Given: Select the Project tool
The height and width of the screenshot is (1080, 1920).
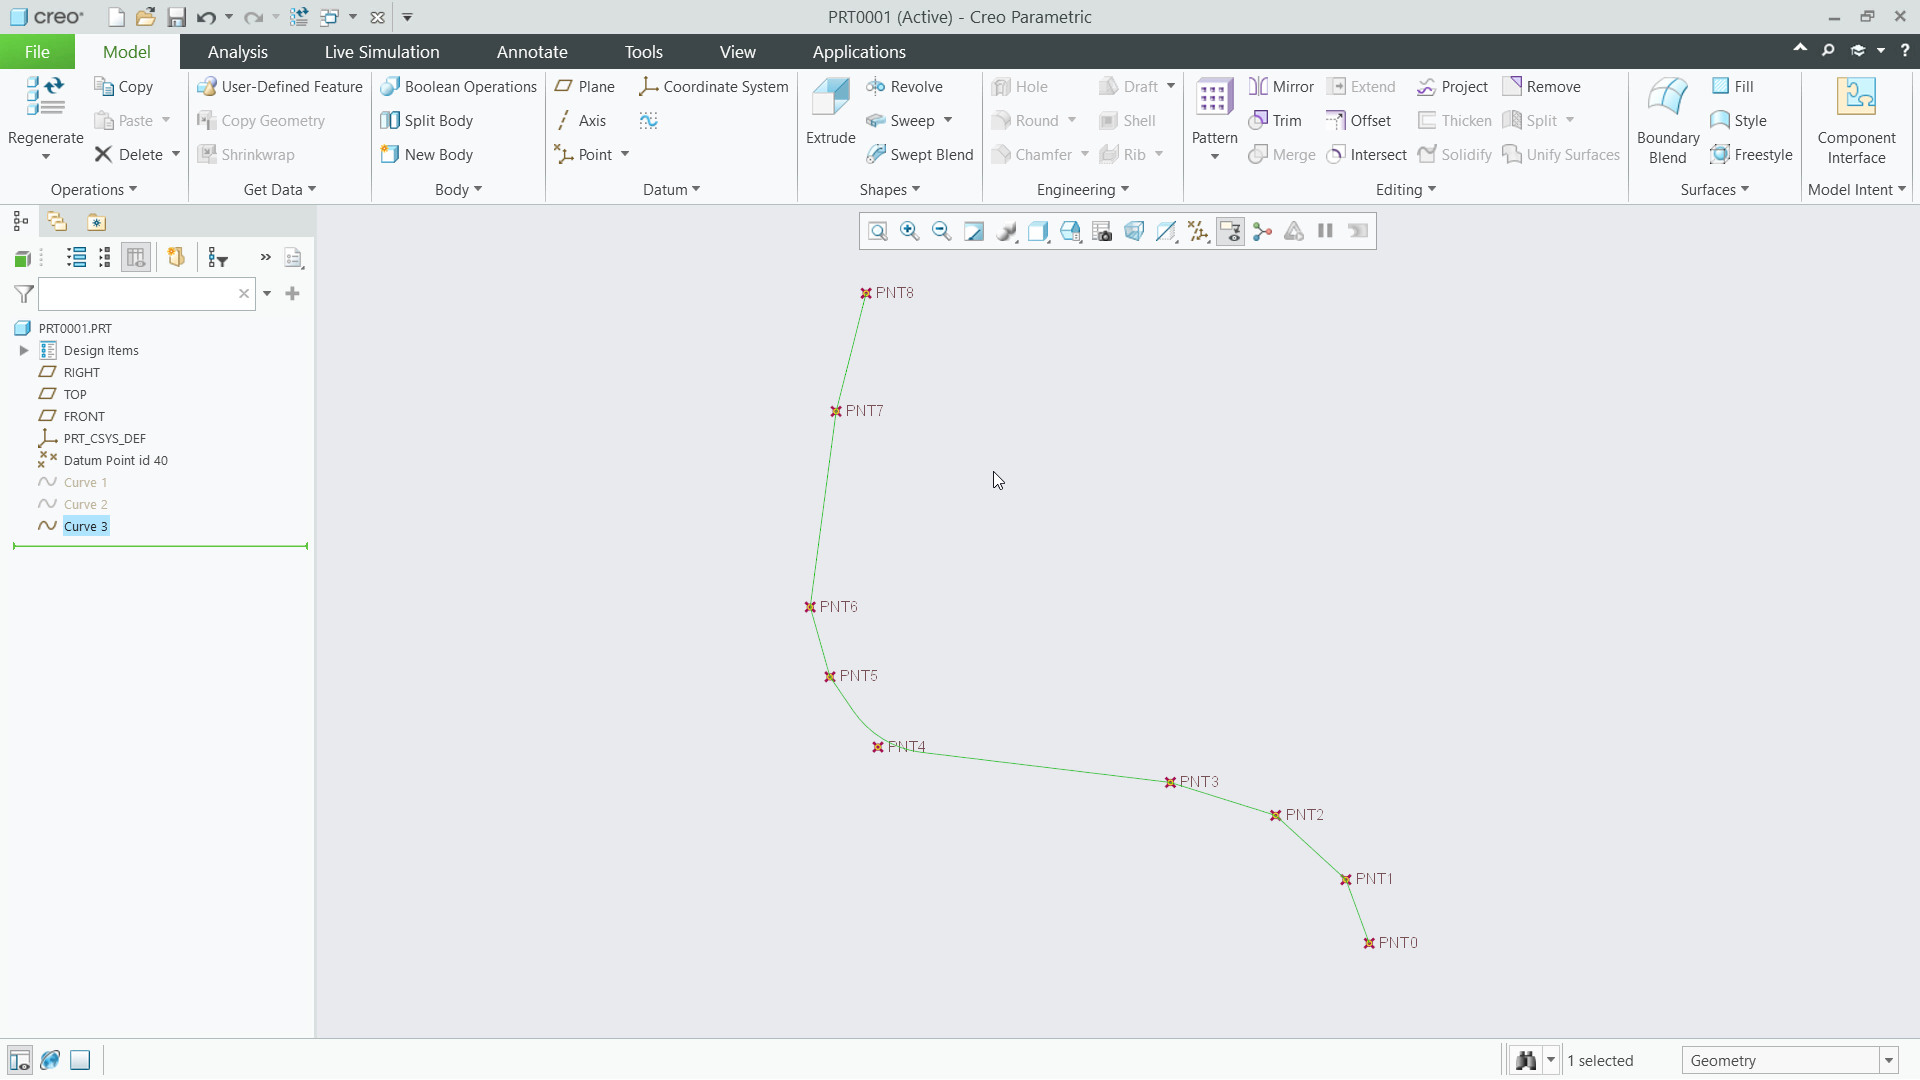Looking at the screenshot, I should [x=1452, y=87].
